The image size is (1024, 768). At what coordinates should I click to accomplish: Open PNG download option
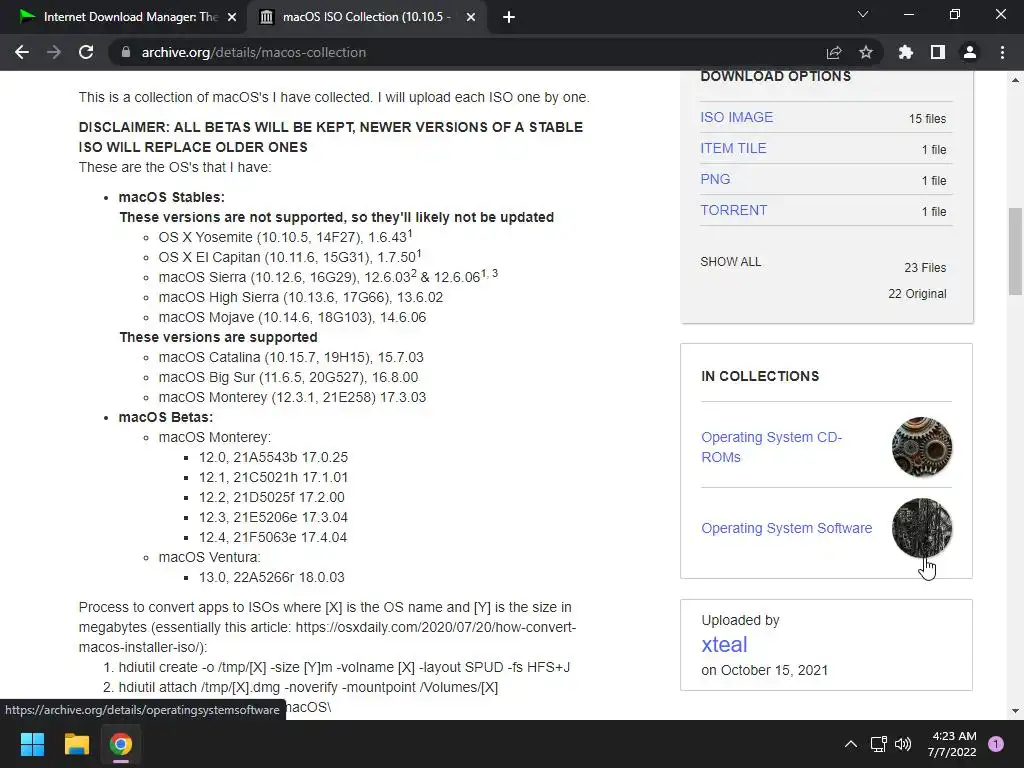click(x=715, y=179)
